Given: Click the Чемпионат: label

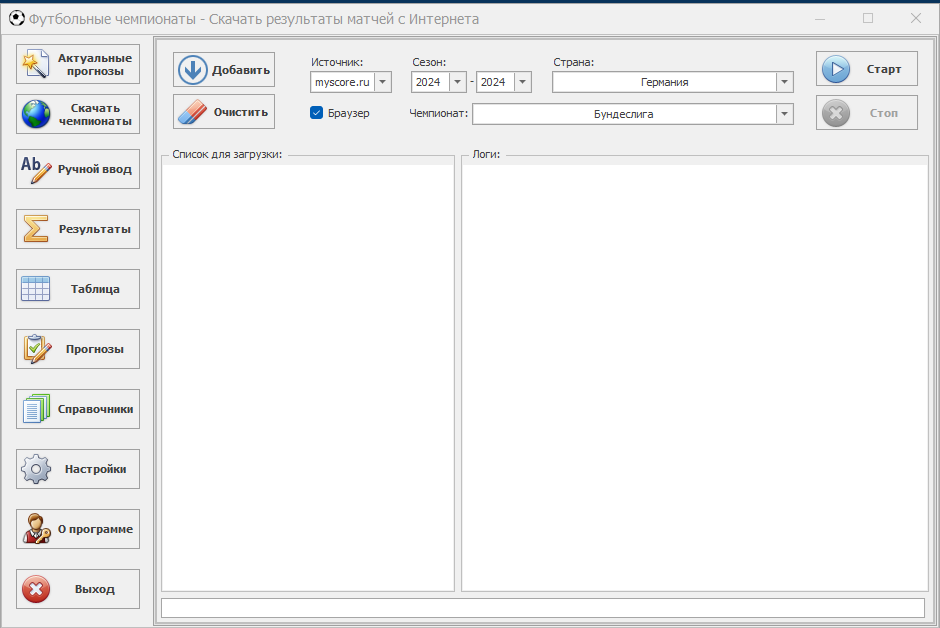Looking at the screenshot, I should click(x=439, y=113).
